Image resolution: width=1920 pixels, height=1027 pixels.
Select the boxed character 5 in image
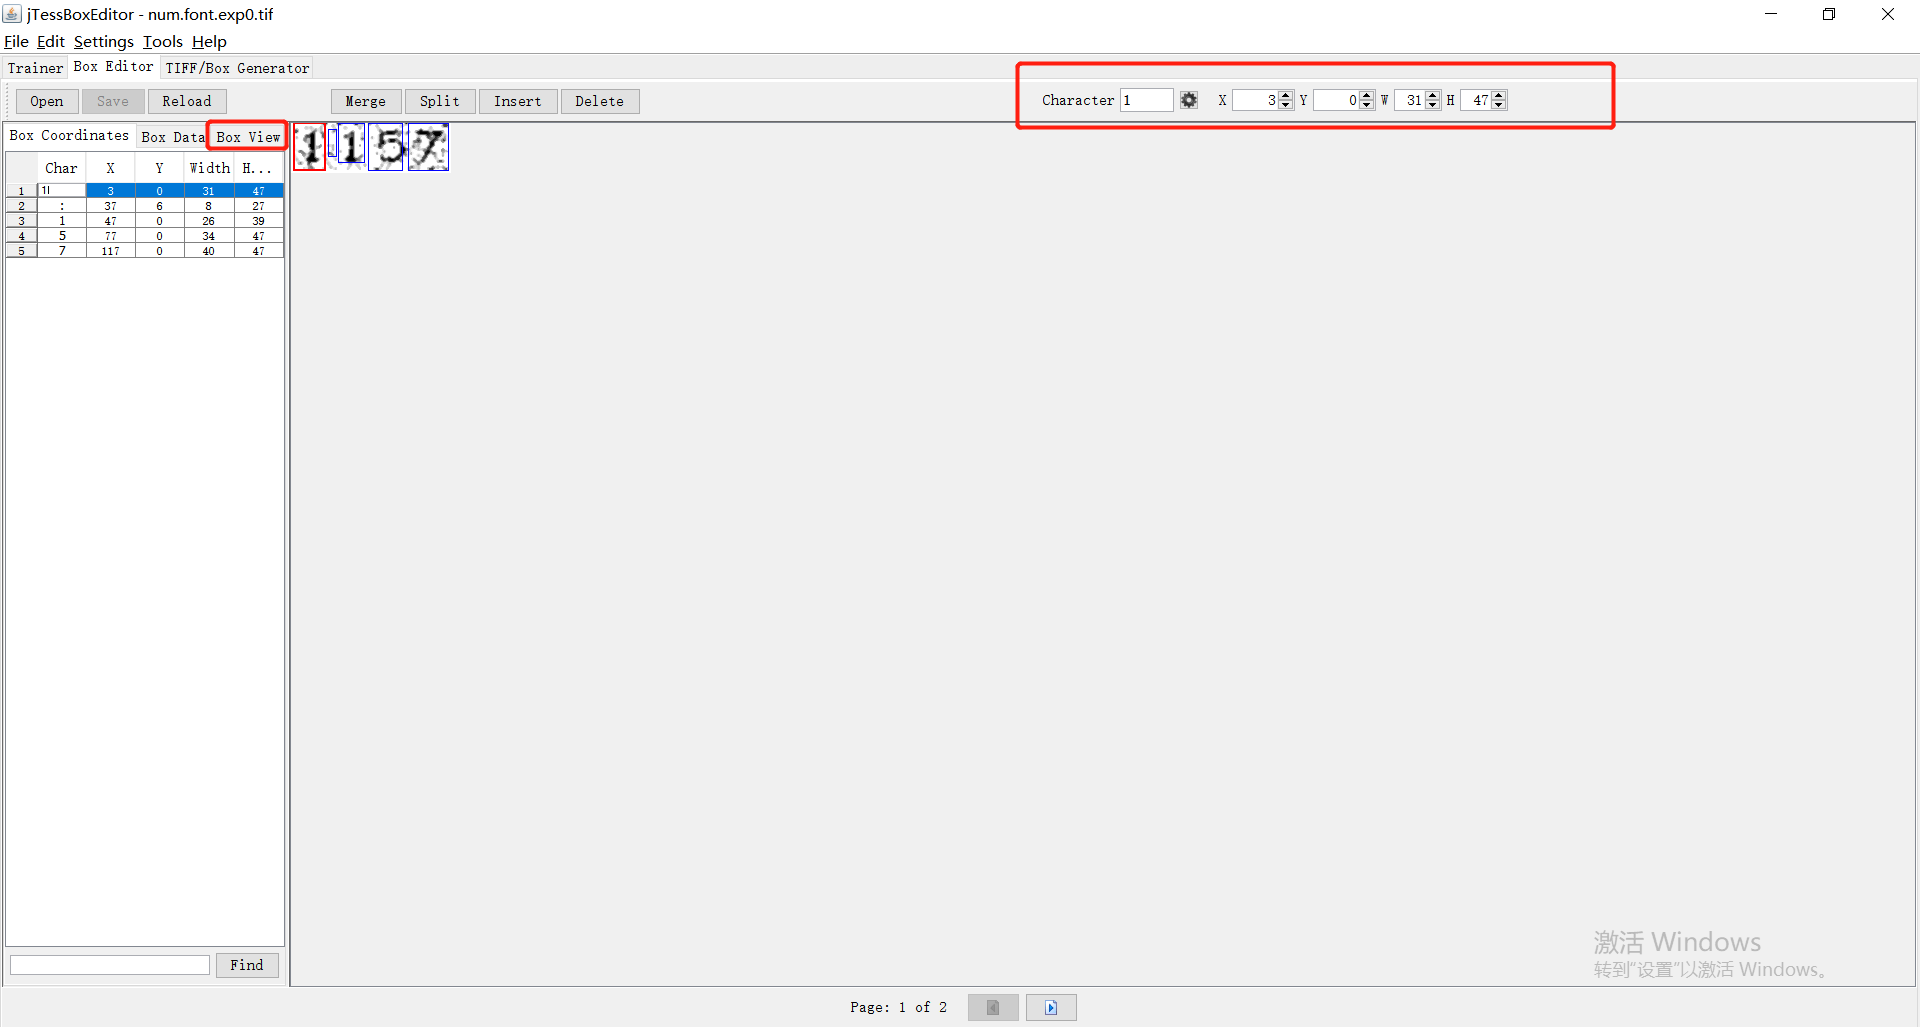(385, 147)
